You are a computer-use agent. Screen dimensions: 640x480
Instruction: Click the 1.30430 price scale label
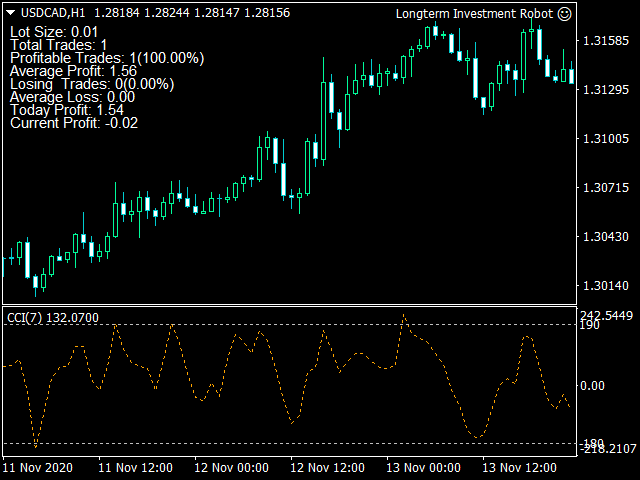(606, 236)
